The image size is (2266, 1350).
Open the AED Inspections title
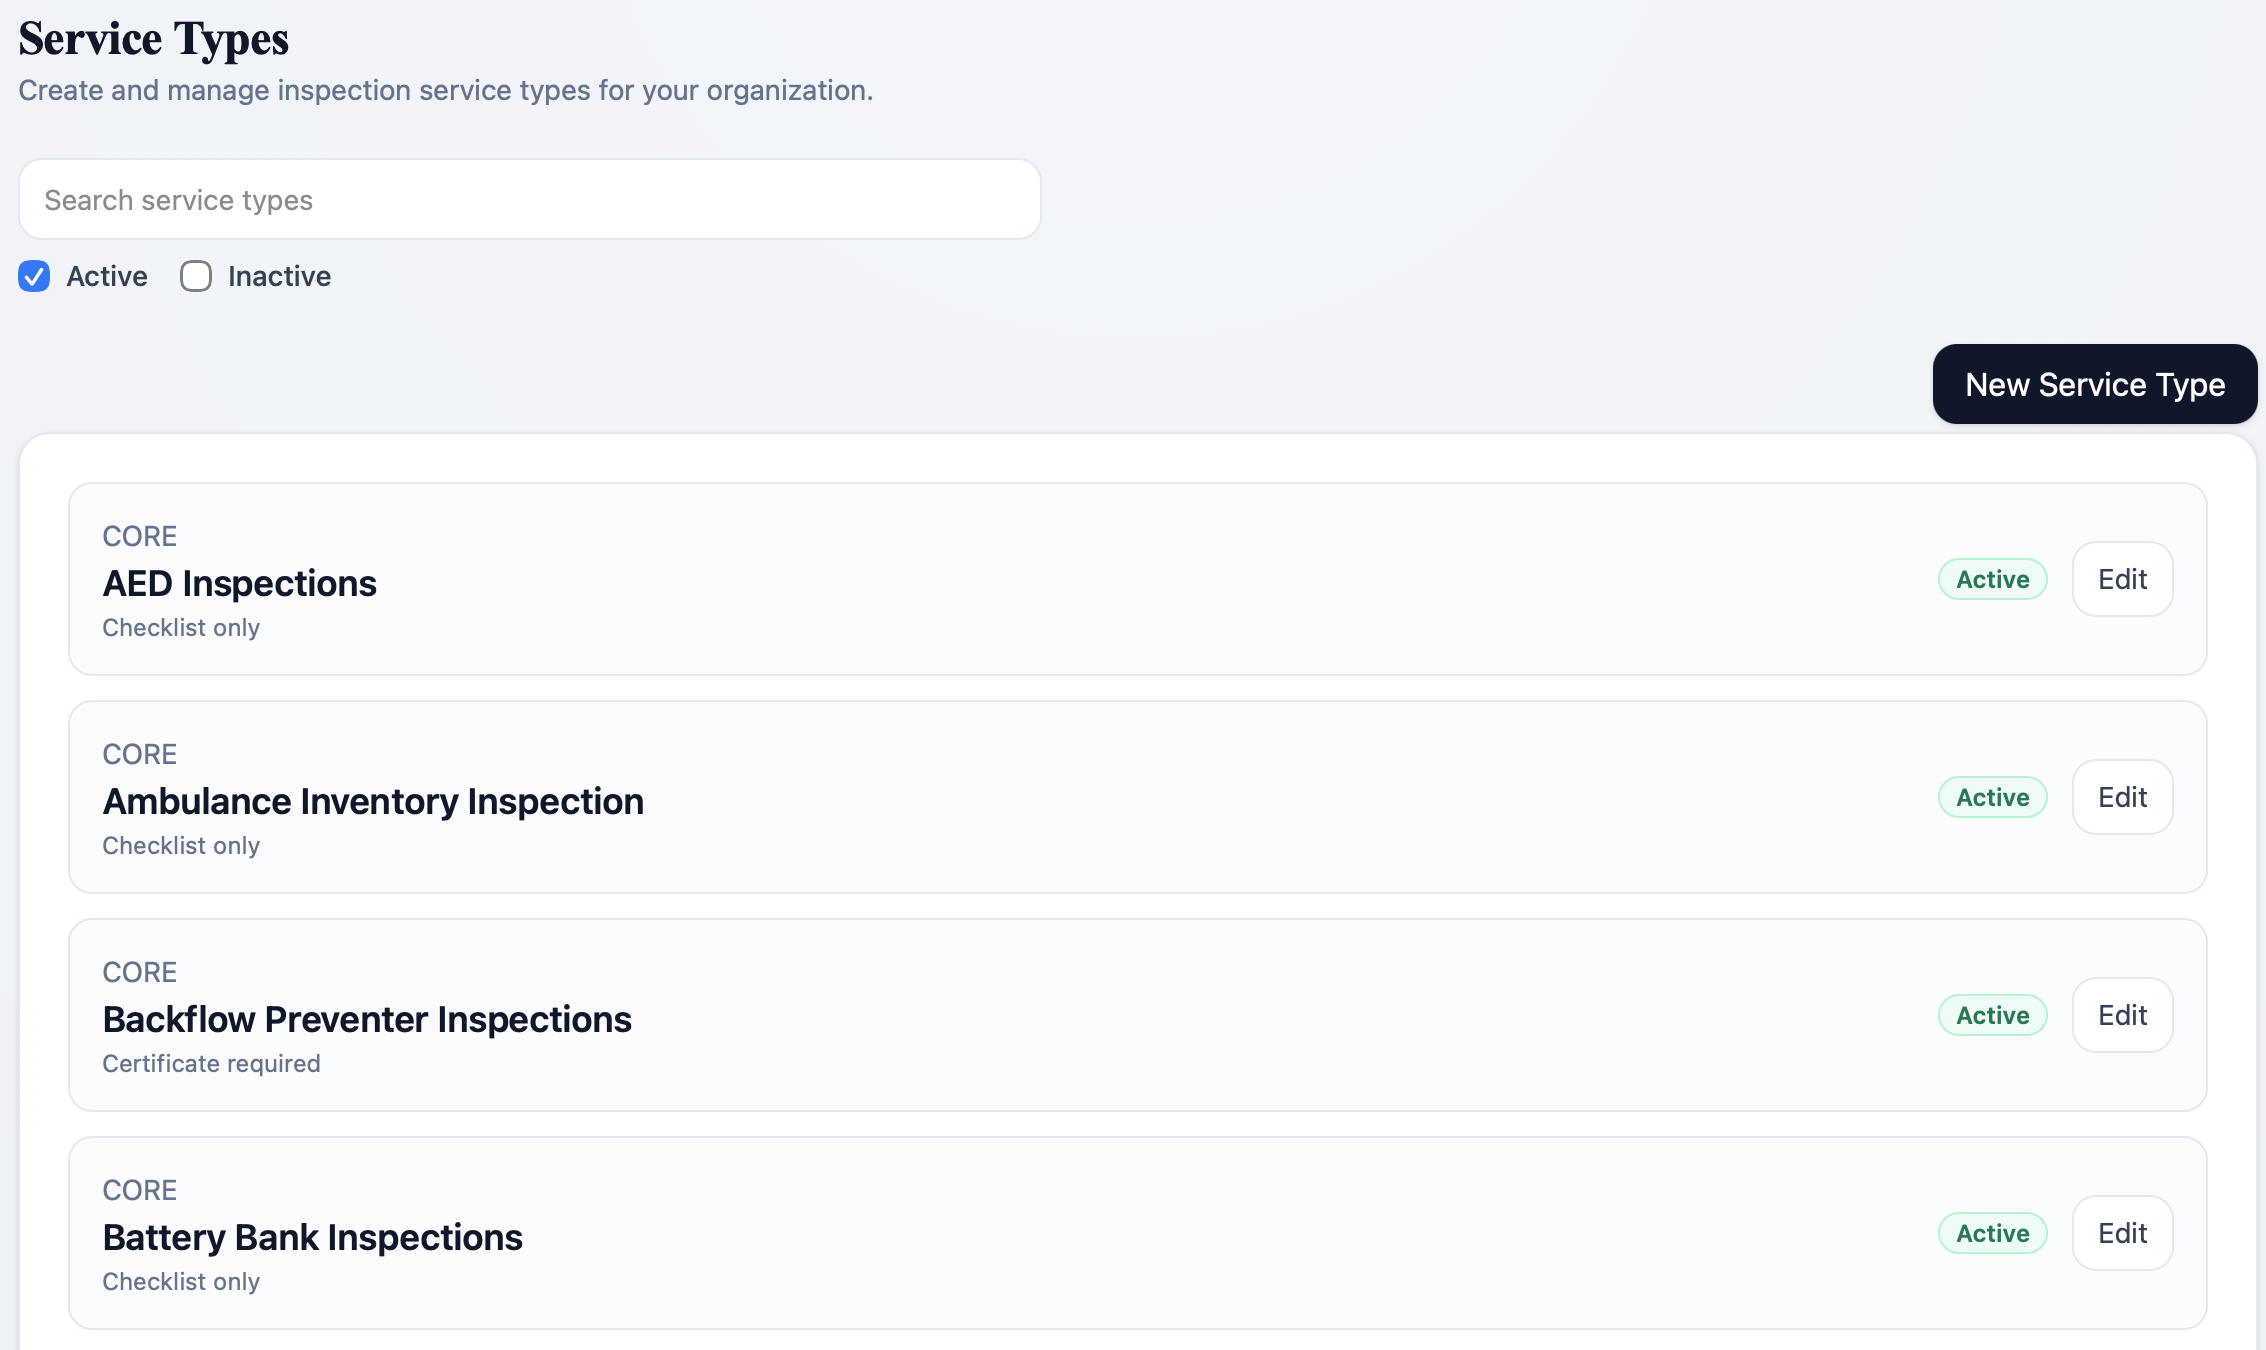pyautogui.click(x=240, y=583)
